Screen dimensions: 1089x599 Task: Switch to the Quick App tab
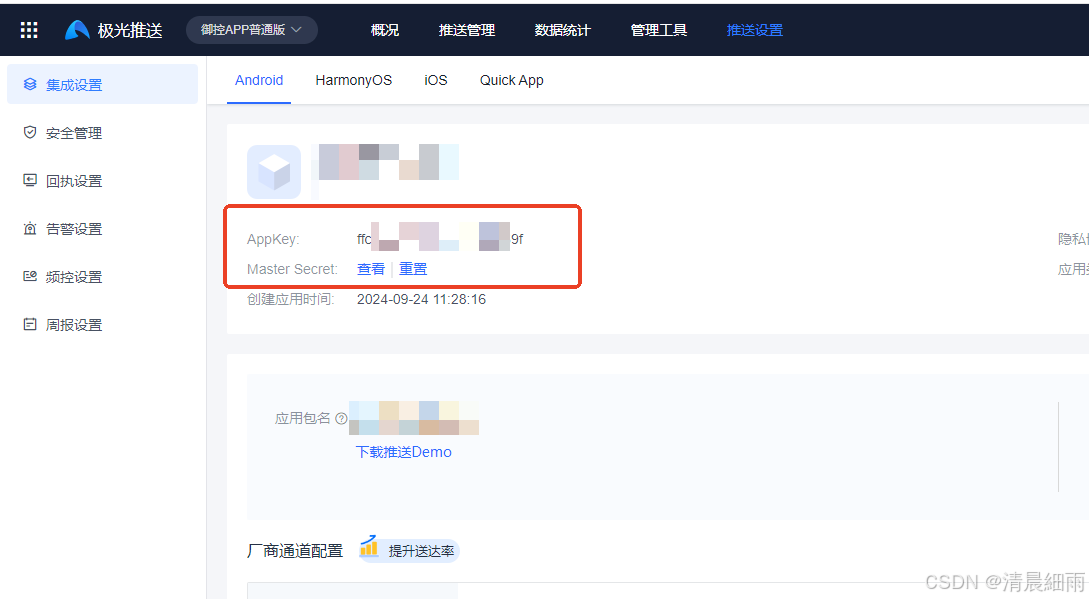pyautogui.click(x=512, y=81)
